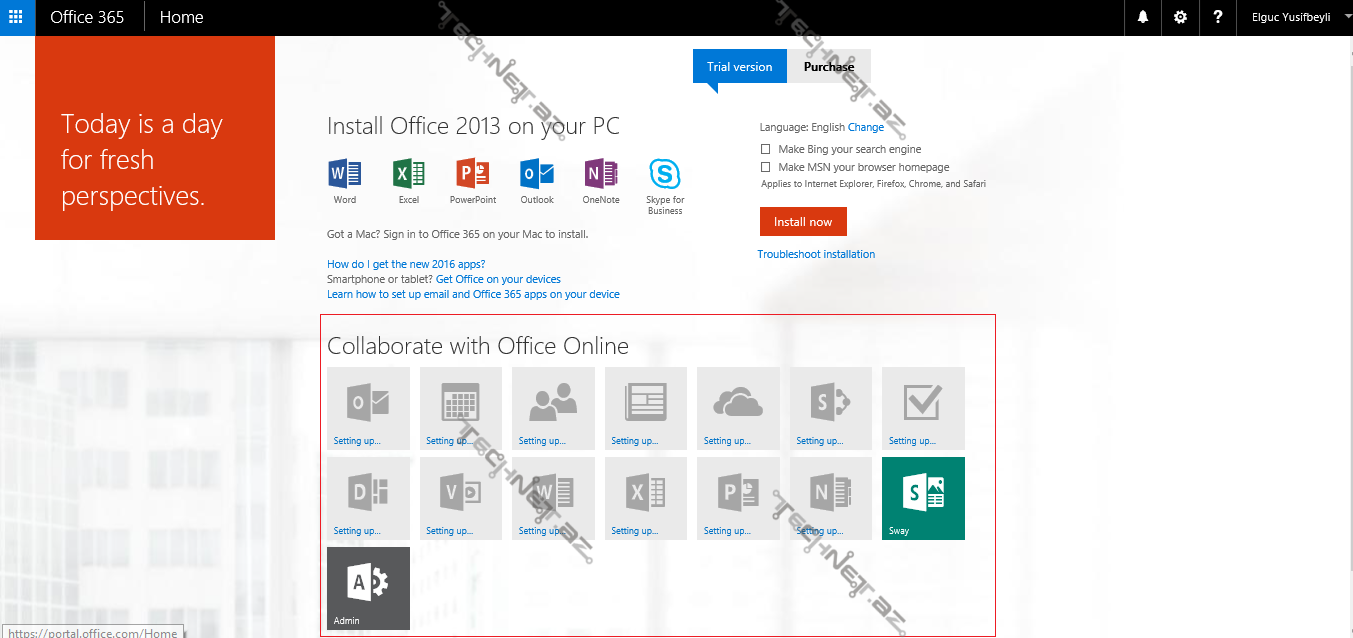The width and height of the screenshot is (1353, 638).
Task: Click Change next to Language English
Action: [x=867, y=127]
